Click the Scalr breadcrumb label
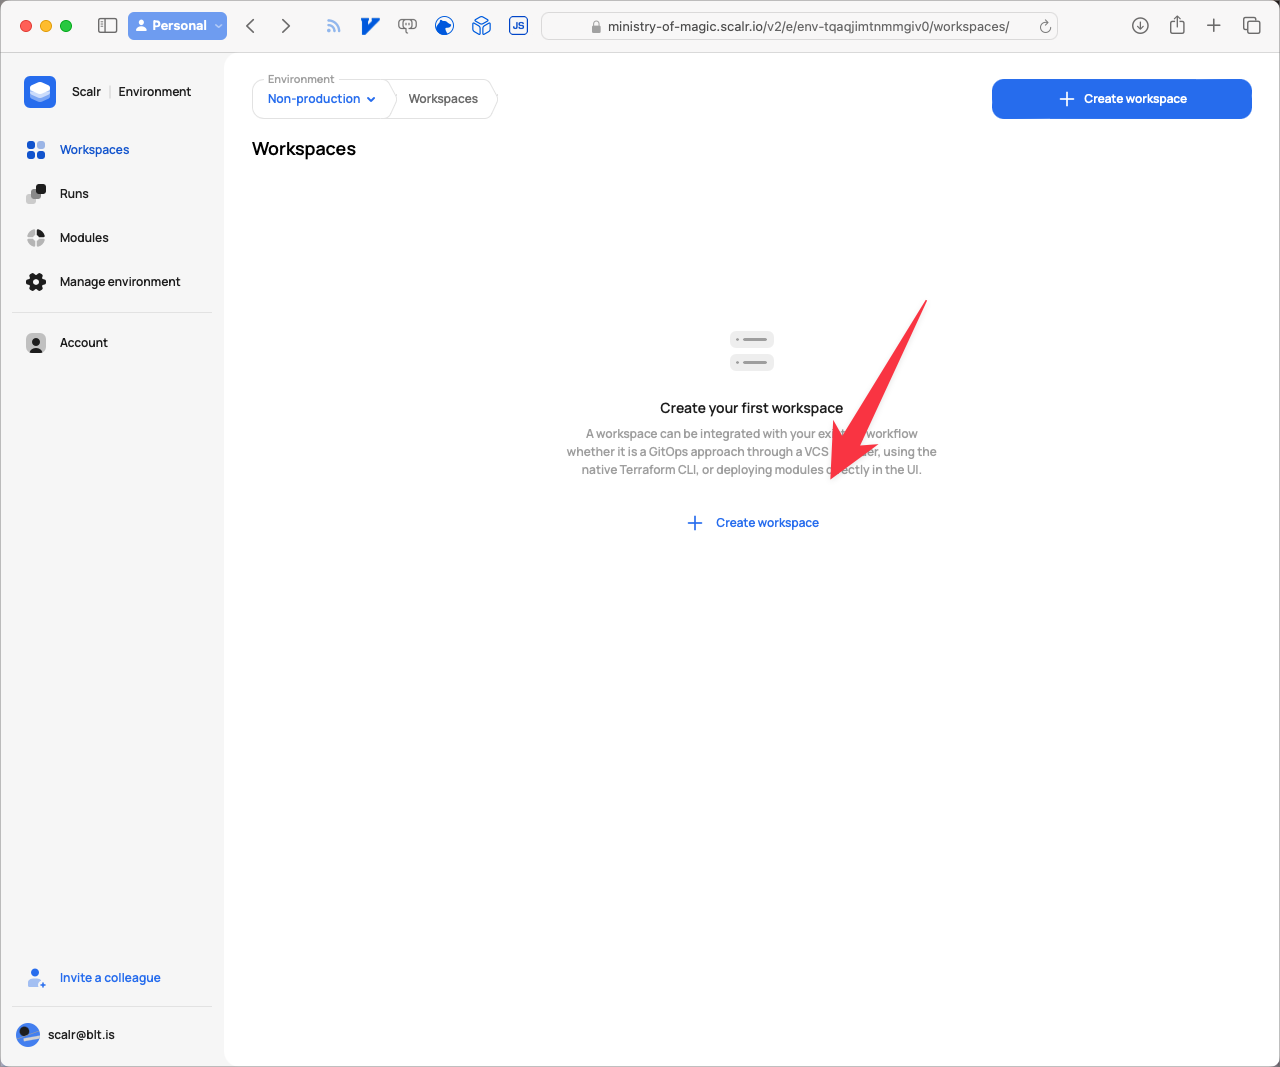Screen dimensions: 1280x1067 tap(86, 92)
